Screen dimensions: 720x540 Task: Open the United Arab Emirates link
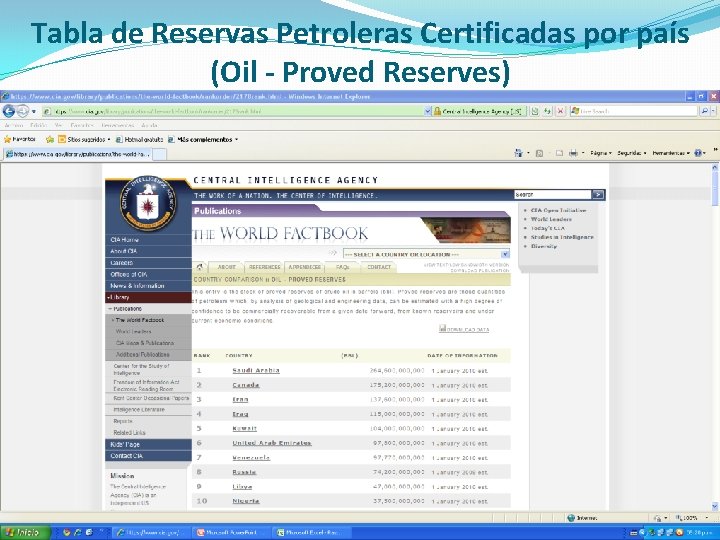pos(272,443)
